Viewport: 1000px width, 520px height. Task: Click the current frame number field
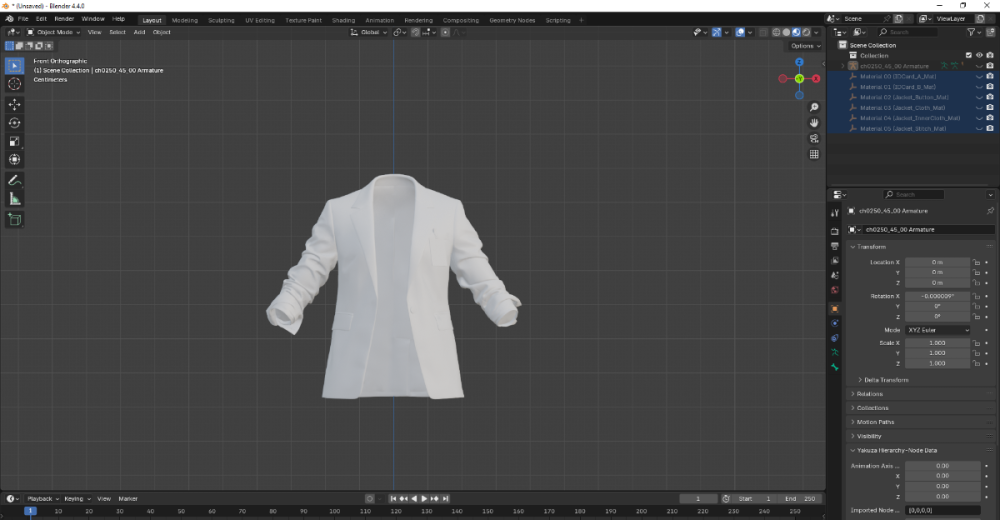tap(698, 498)
